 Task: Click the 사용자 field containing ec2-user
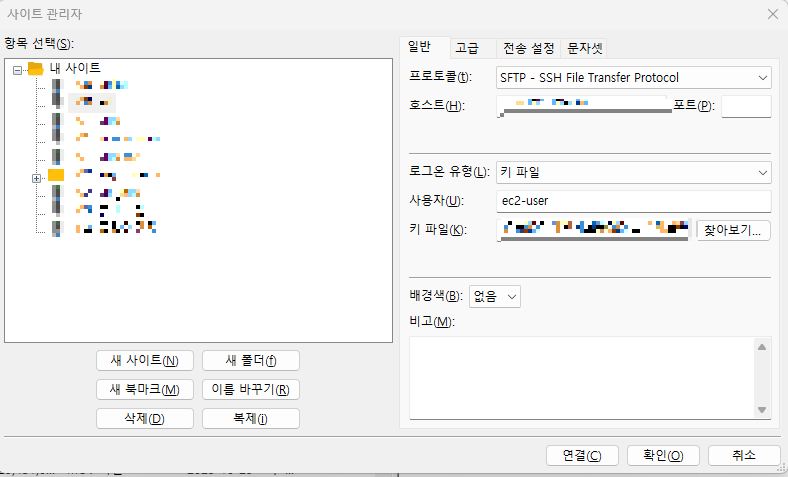(x=633, y=201)
